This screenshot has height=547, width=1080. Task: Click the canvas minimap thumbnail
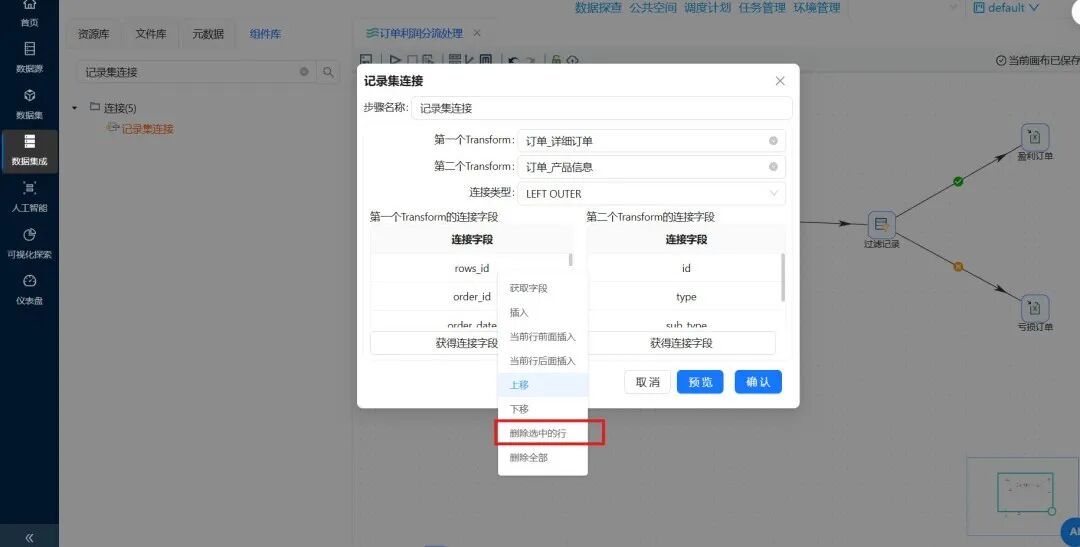pyautogui.click(x=1023, y=495)
